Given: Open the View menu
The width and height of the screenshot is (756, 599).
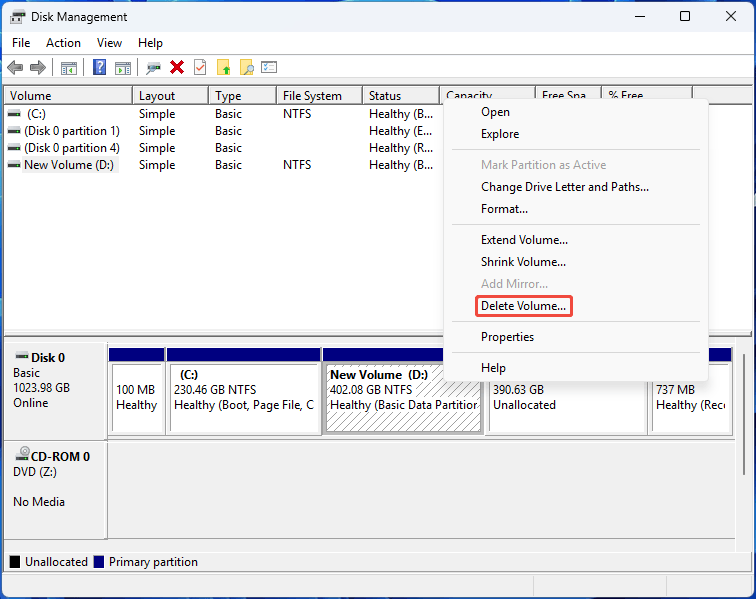Looking at the screenshot, I should point(109,43).
